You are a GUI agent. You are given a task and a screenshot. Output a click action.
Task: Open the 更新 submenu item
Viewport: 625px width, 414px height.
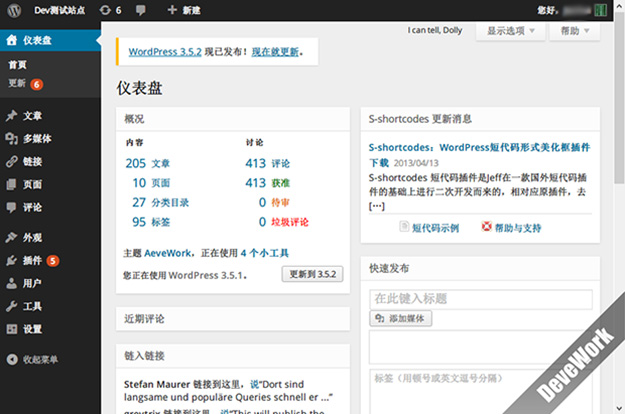17,83
